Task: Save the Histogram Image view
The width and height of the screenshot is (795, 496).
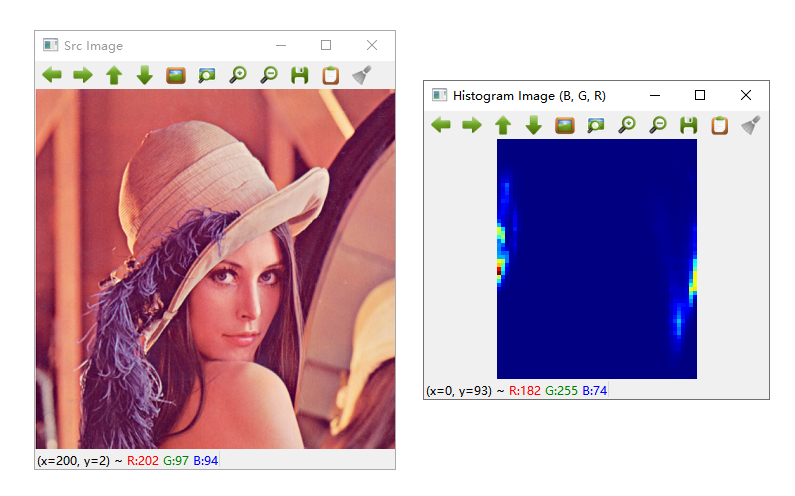Action: 689,125
